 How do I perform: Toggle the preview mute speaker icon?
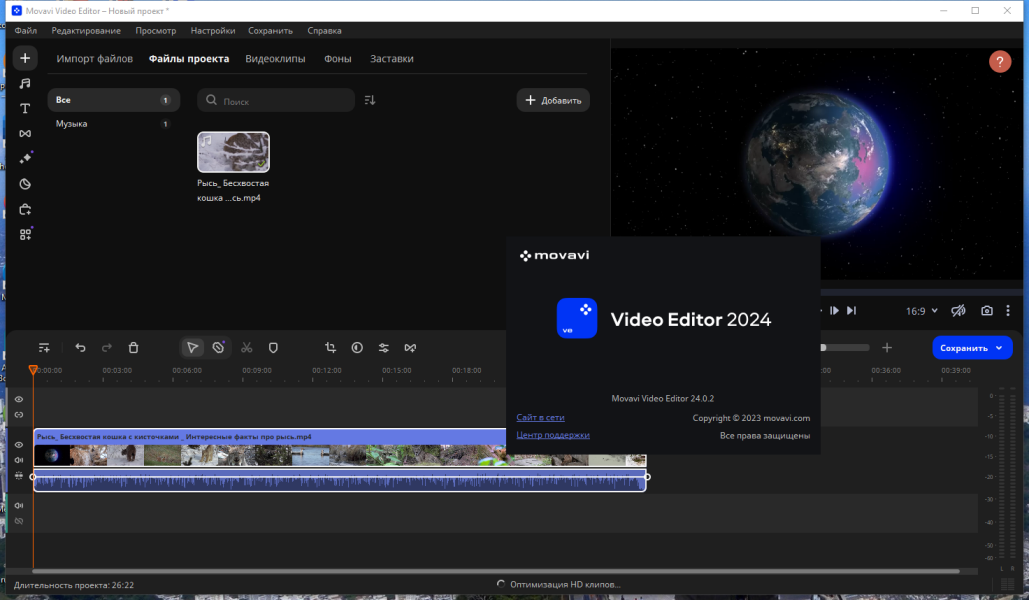958,311
